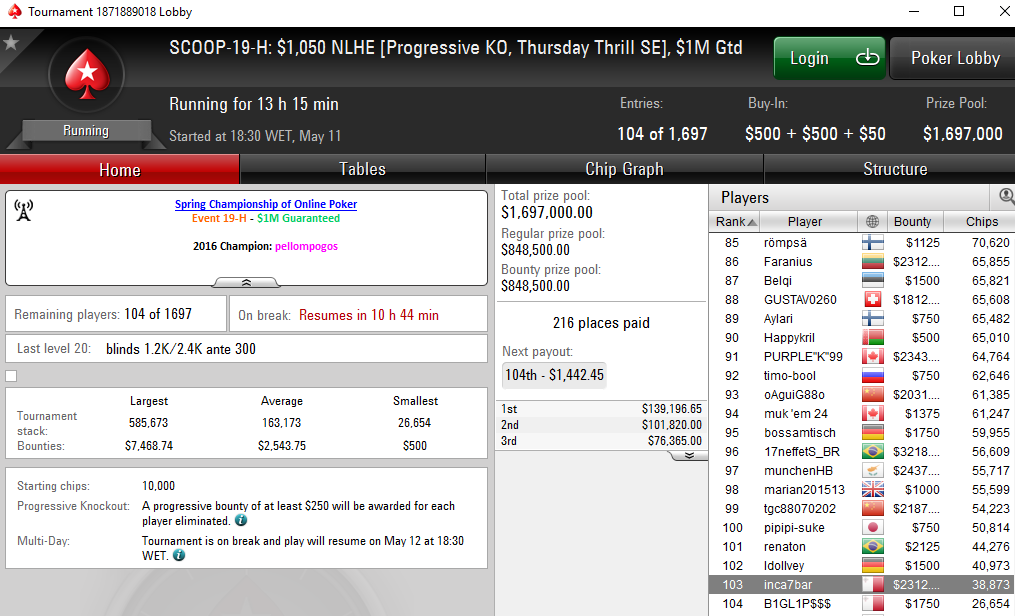The height and width of the screenshot is (616, 1015).
Task: Sort by the Chips column header
Action: click(x=979, y=222)
